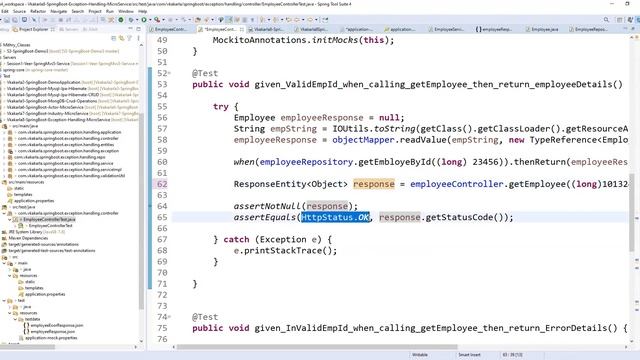Select application.properties under src/main/resources

tap(34, 201)
